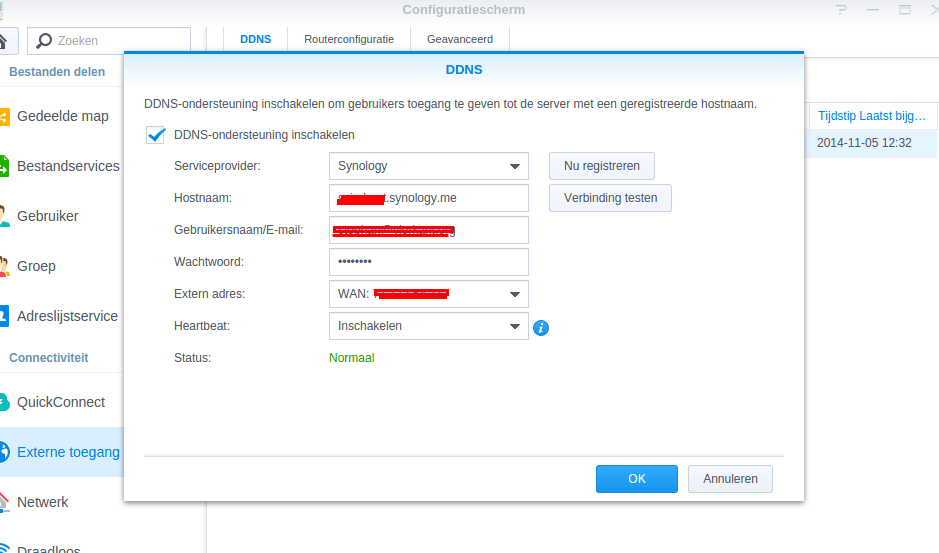Open Serviceprovider Synology dropdown
This screenshot has width=939, height=553.
(429, 166)
